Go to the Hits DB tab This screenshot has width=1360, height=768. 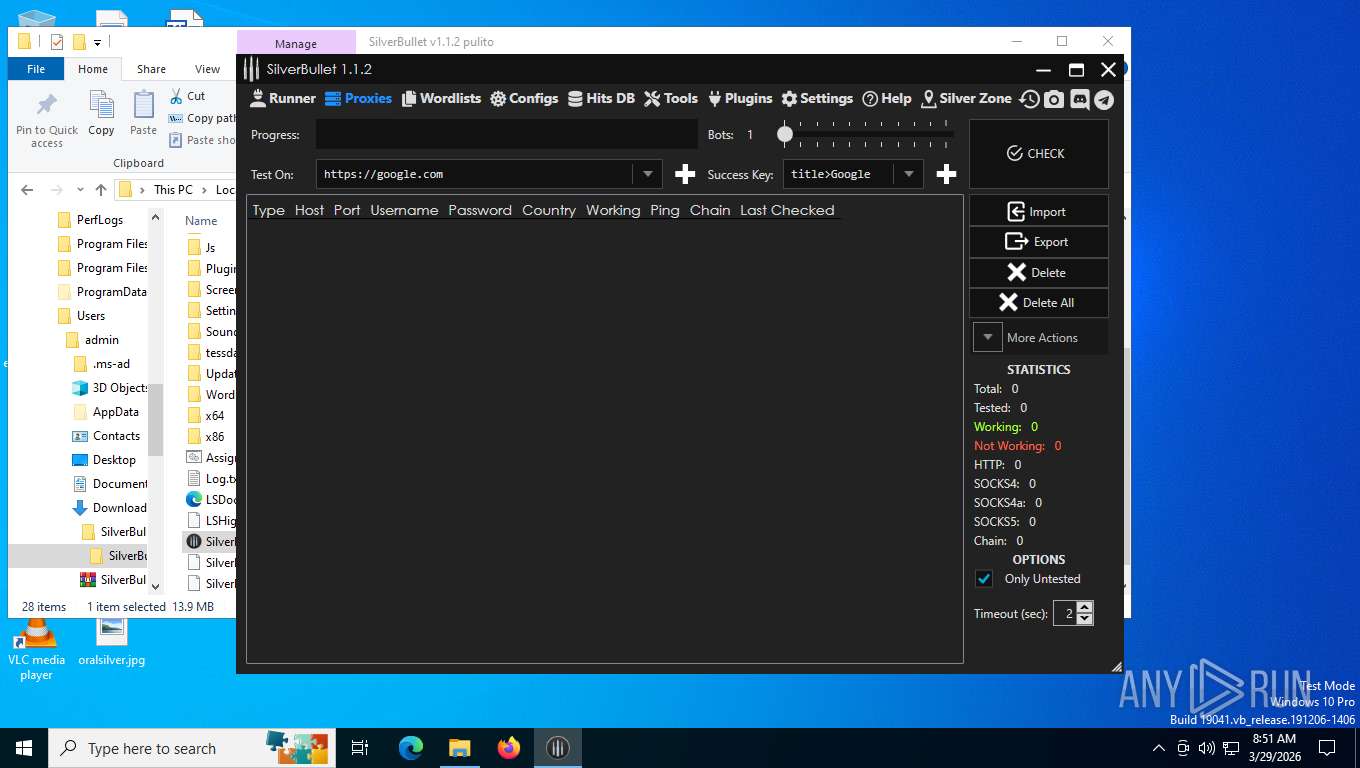601,98
